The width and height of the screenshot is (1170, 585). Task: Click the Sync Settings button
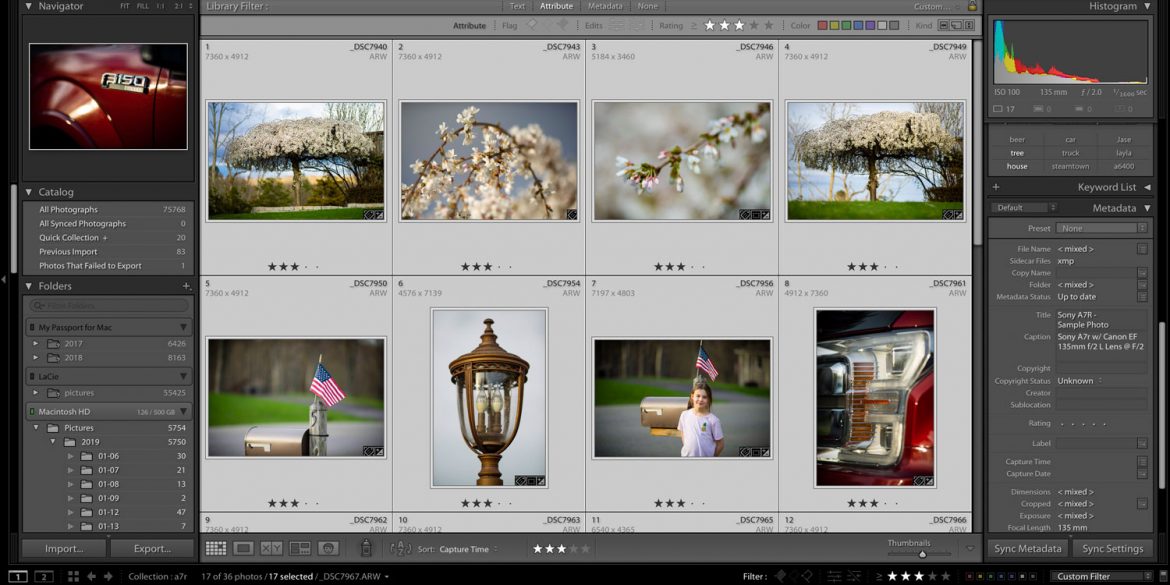click(1113, 548)
